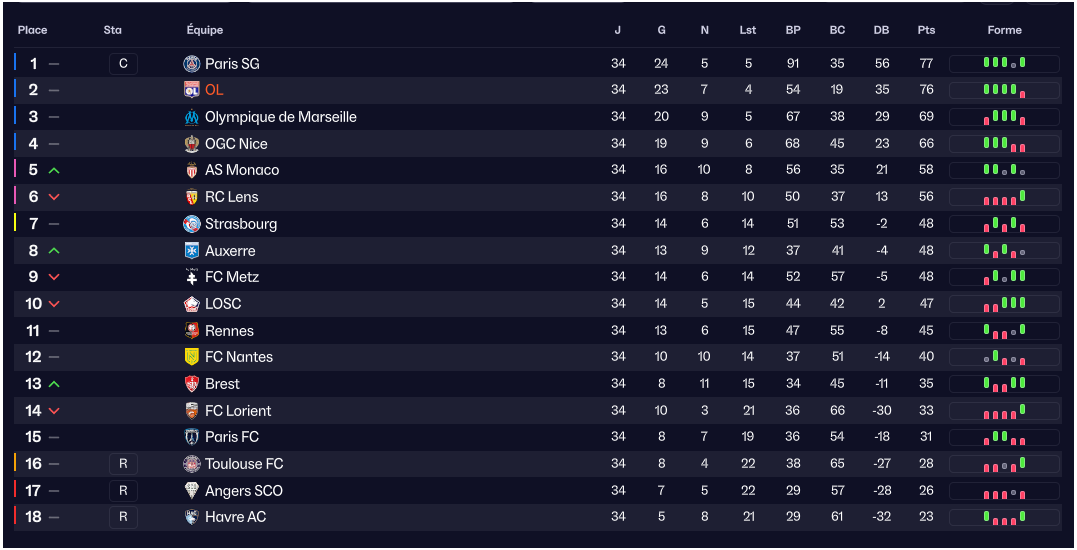This screenshot has width=1077, height=550.
Task: Open the Strasbourg team link
Action: click(x=241, y=224)
